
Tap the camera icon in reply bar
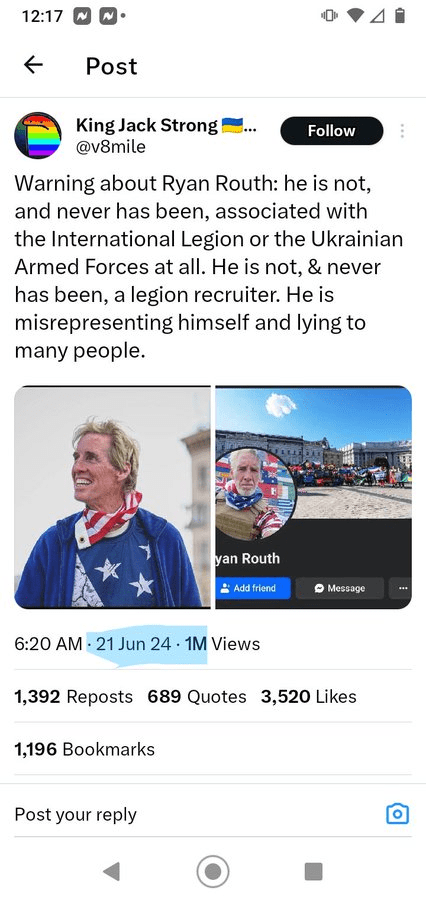pos(397,814)
